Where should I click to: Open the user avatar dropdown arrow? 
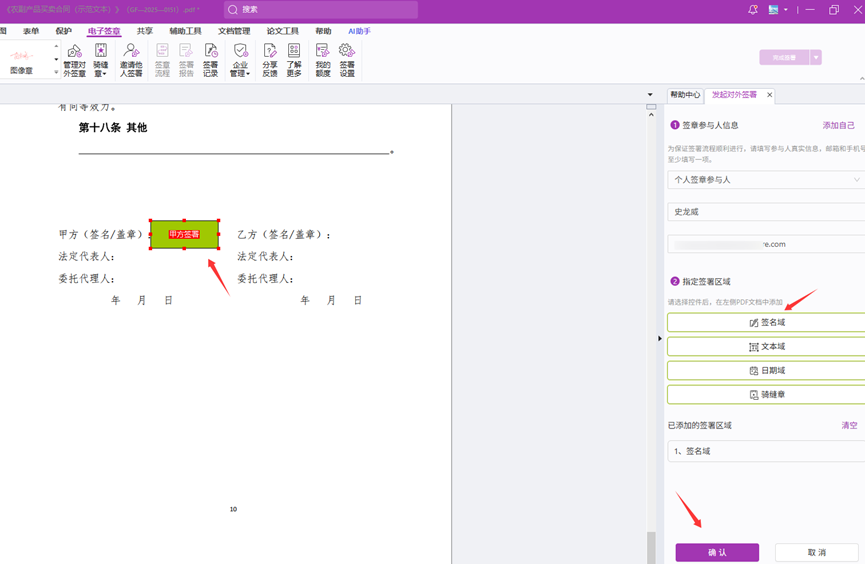coord(786,10)
